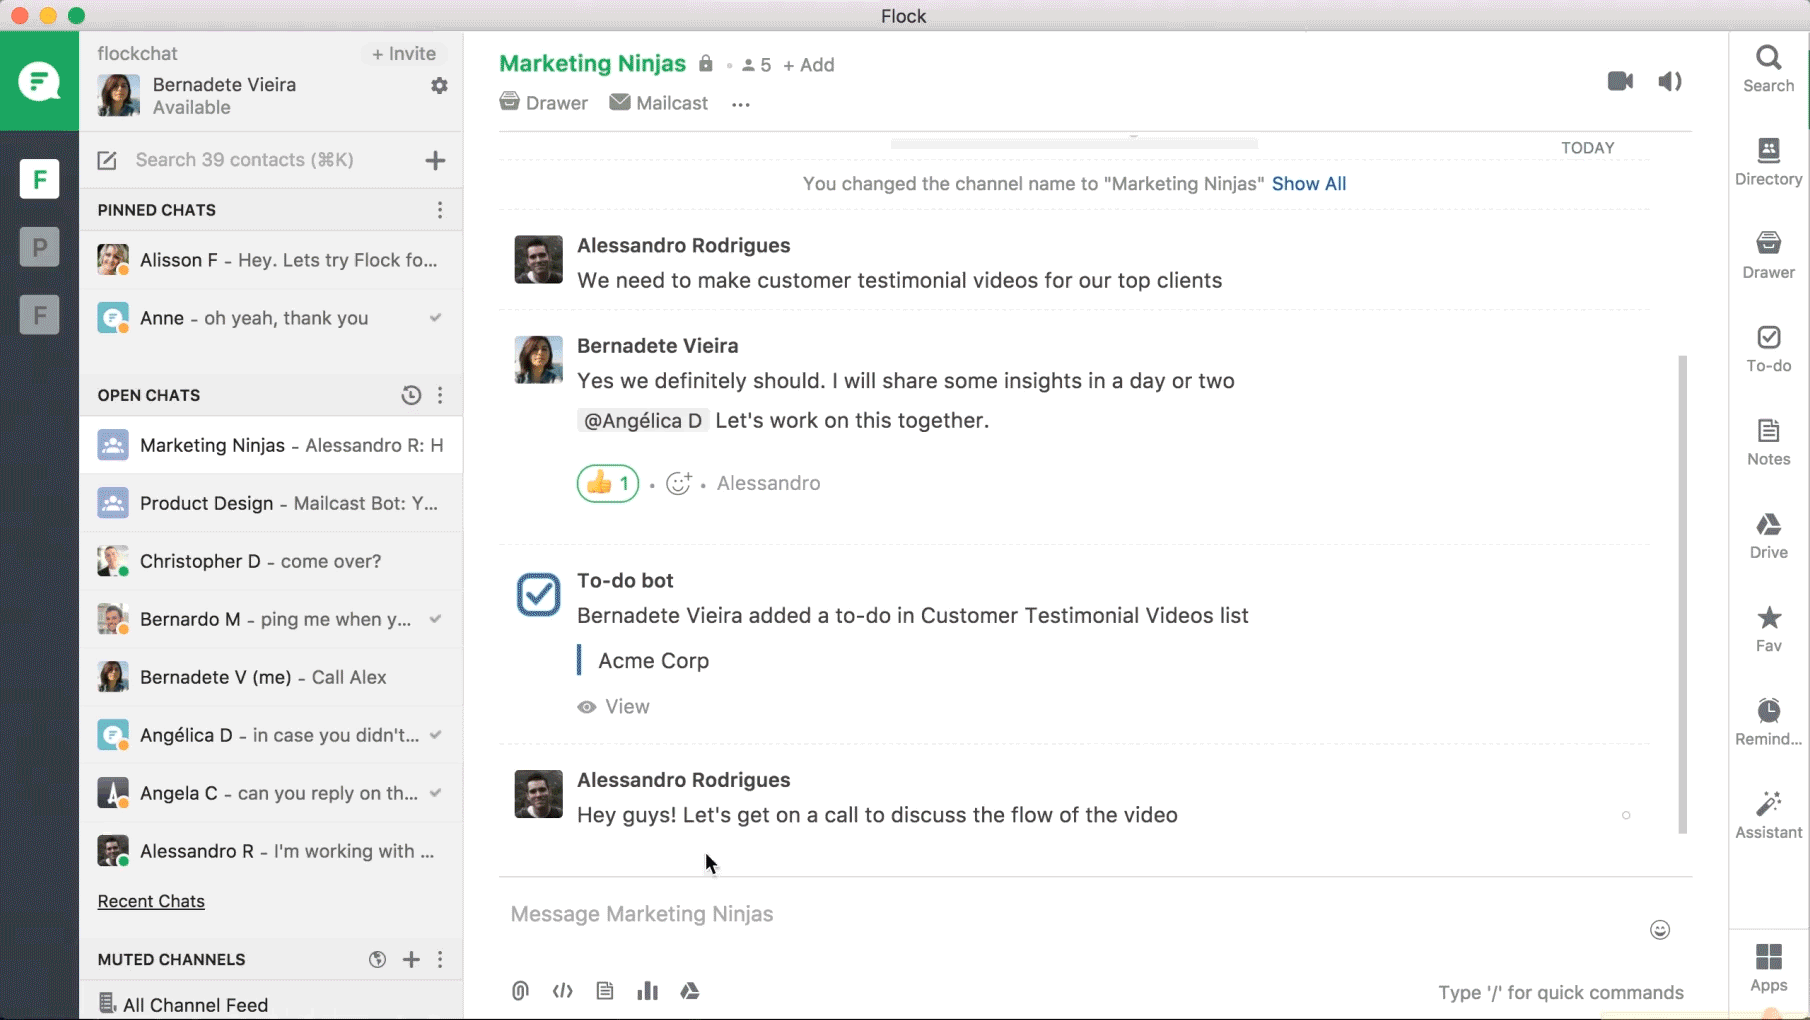The width and height of the screenshot is (1810, 1020).
Task: Click the discover icon in Muted Channels
Action: point(377,959)
